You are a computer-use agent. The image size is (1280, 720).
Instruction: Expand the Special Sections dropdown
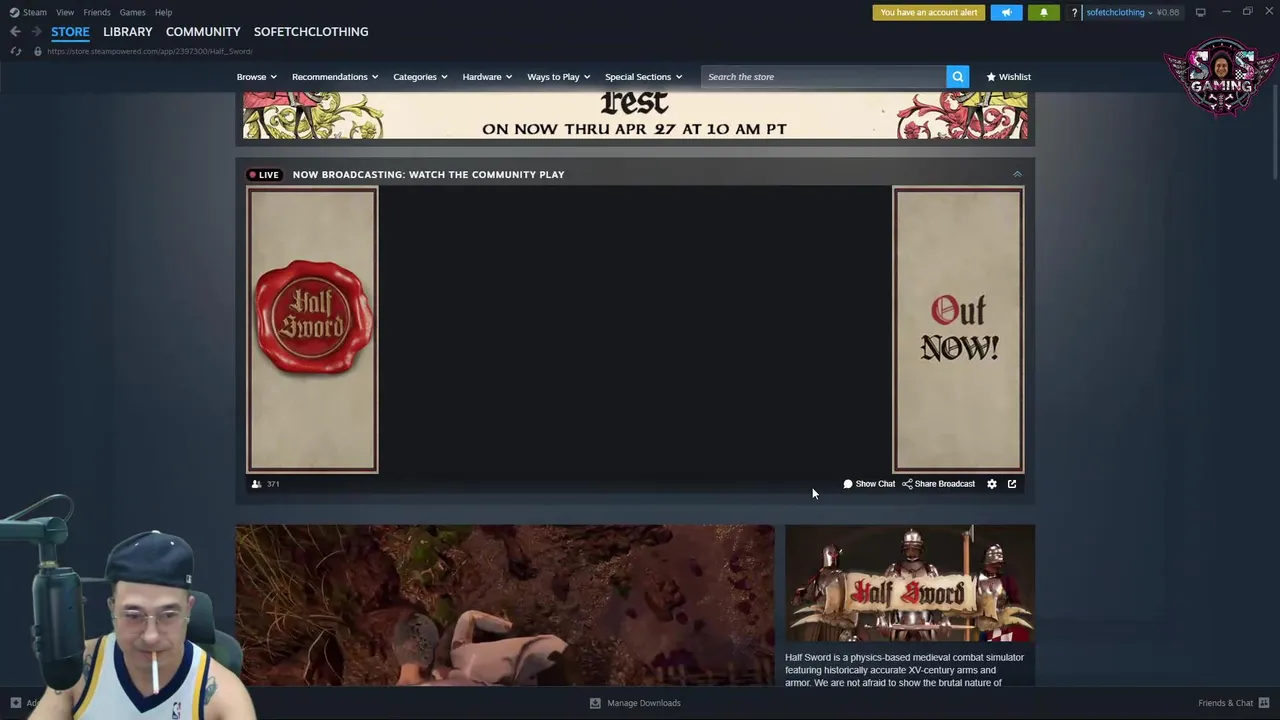coord(643,77)
